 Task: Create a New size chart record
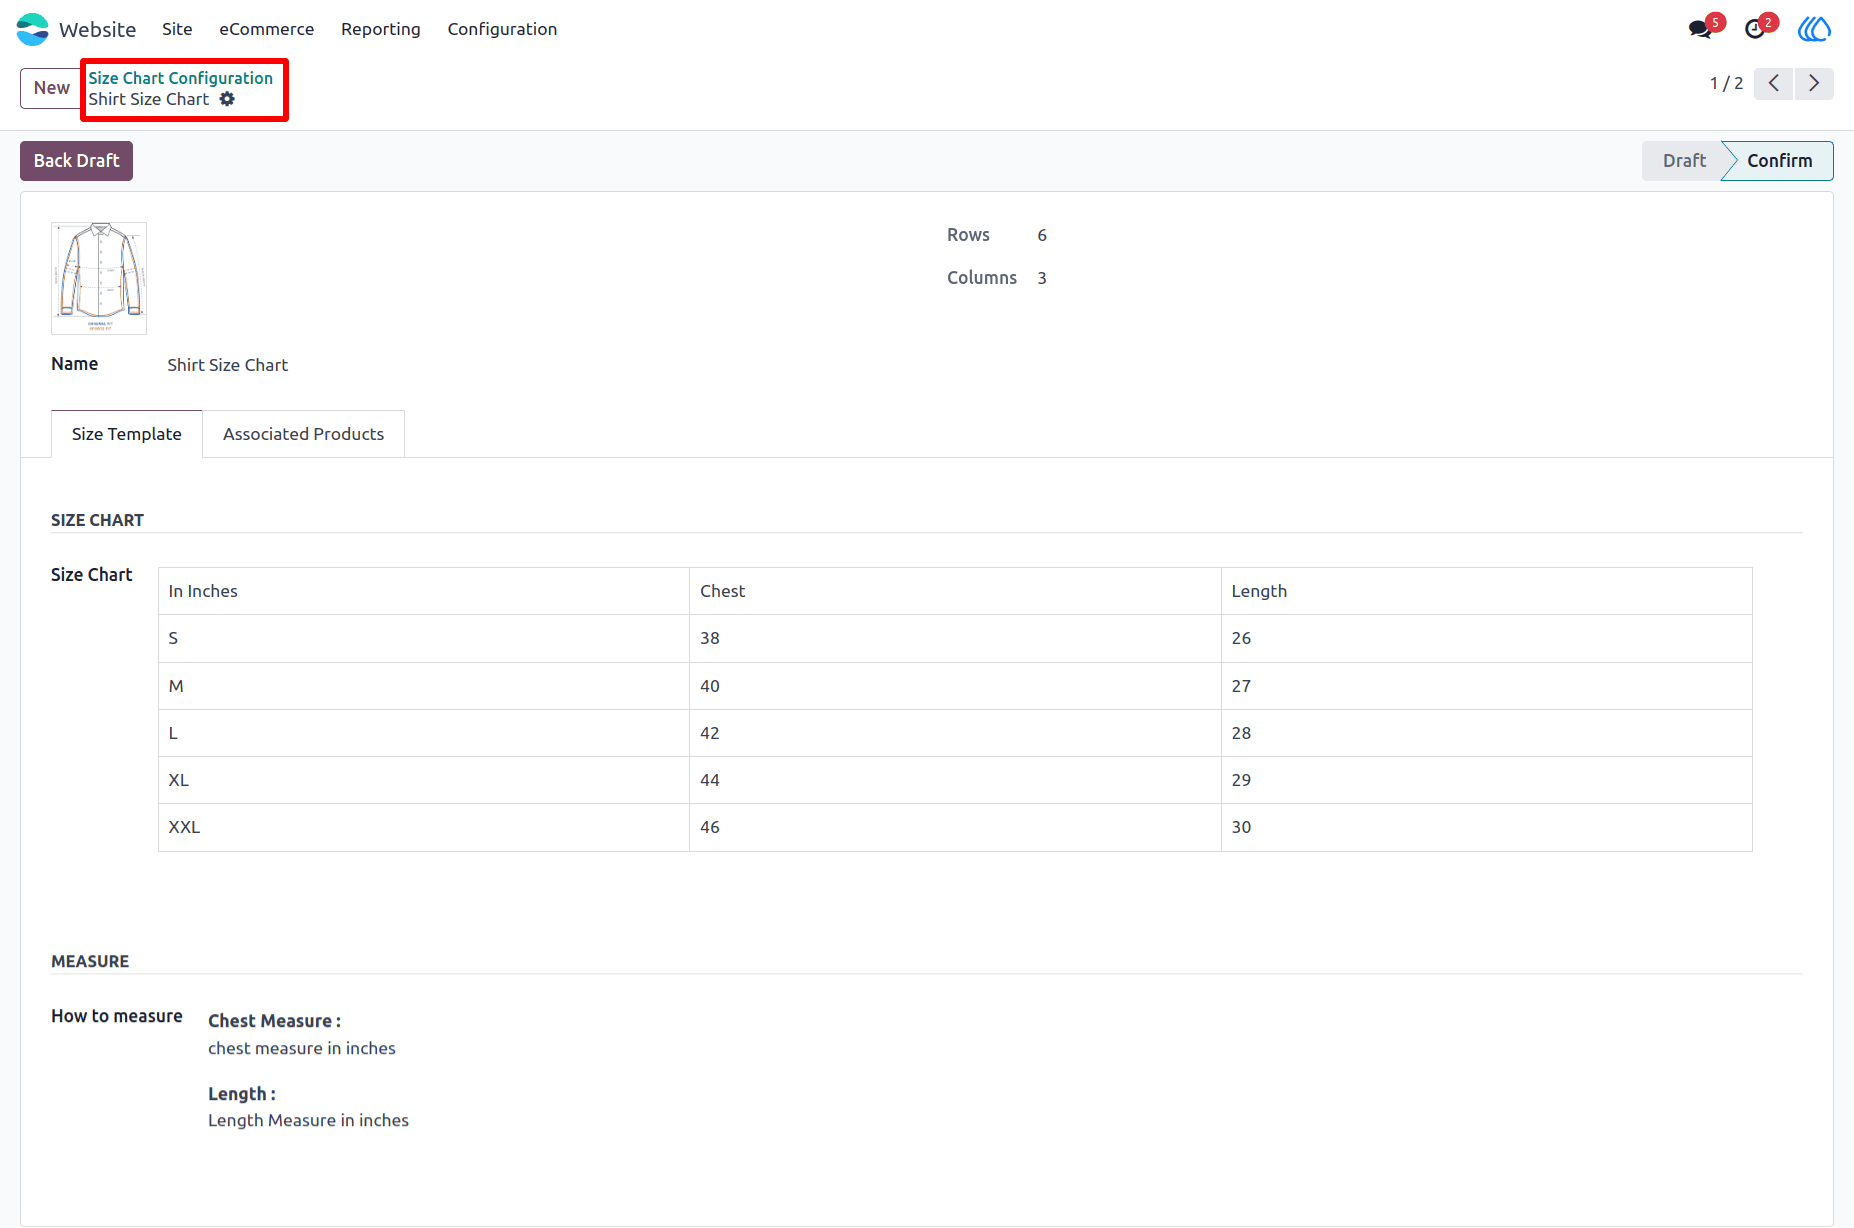point(51,88)
